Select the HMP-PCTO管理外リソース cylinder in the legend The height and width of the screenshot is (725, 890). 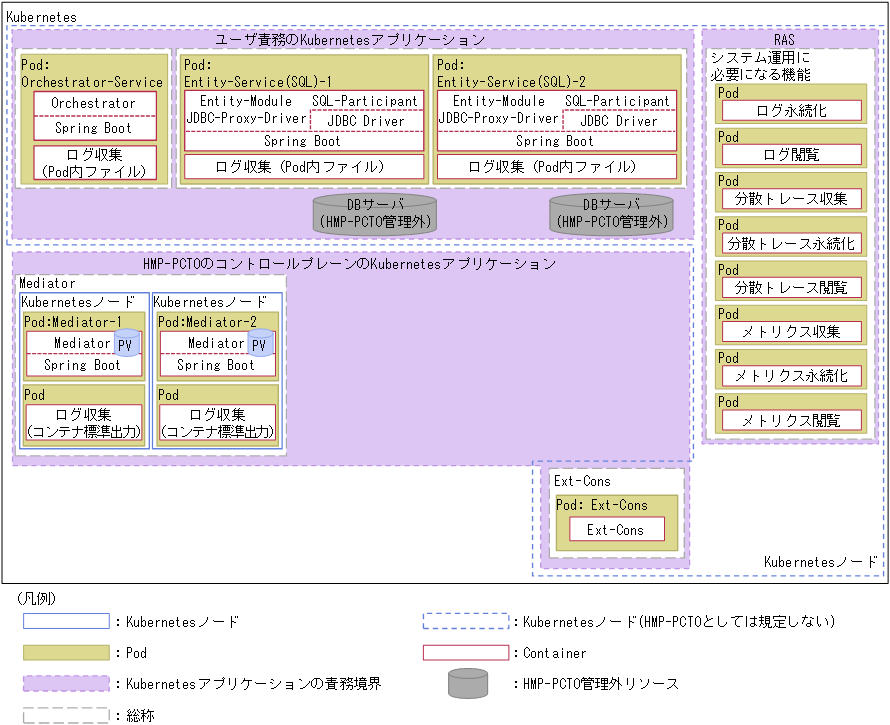coord(466,685)
